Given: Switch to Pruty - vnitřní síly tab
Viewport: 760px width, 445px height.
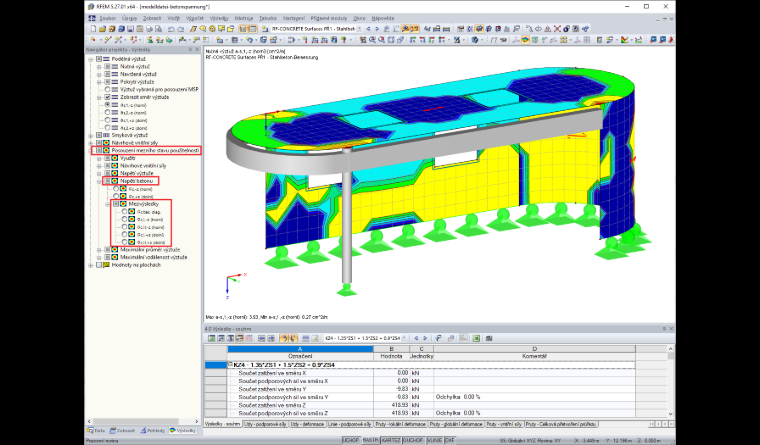Looking at the screenshot, I should click(x=505, y=424).
